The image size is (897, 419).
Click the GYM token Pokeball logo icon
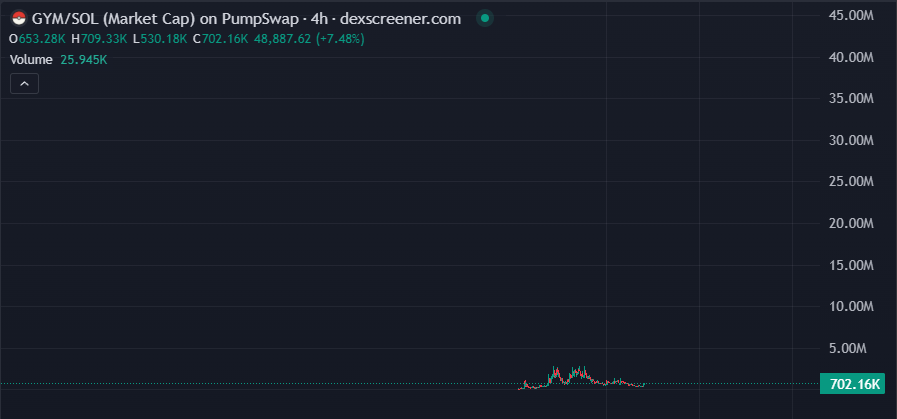pyautogui.click(x=19, y=19)
